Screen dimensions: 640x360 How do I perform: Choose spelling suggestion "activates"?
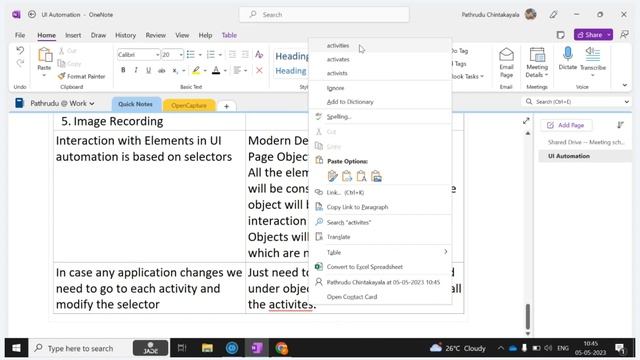click(380, 60)
